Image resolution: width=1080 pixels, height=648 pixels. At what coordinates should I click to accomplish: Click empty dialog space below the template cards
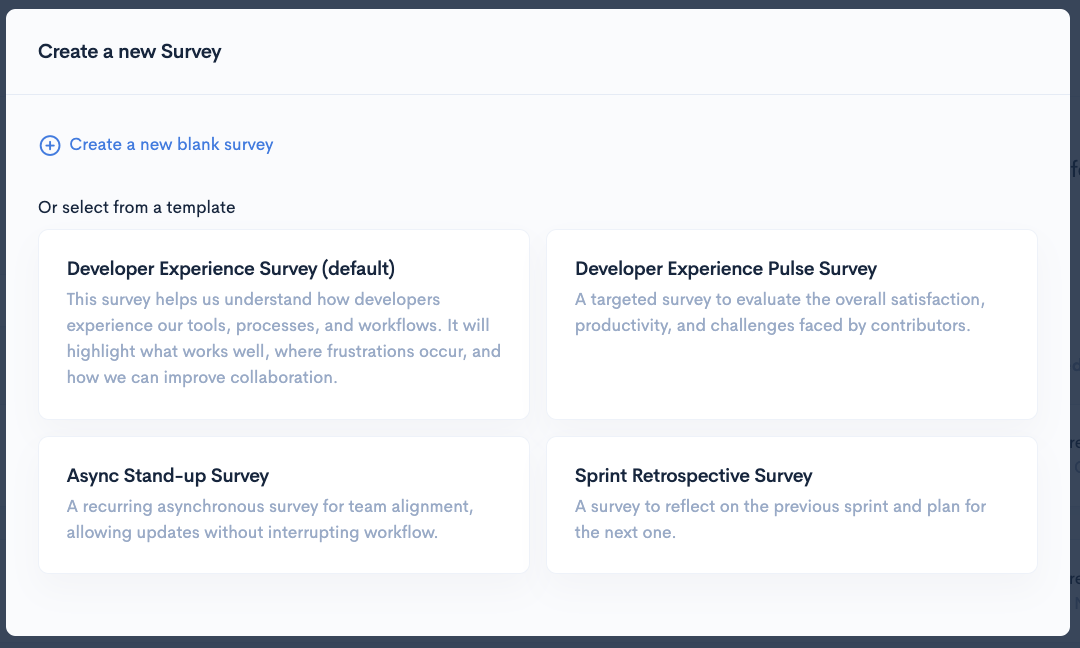tap(540, 603)
